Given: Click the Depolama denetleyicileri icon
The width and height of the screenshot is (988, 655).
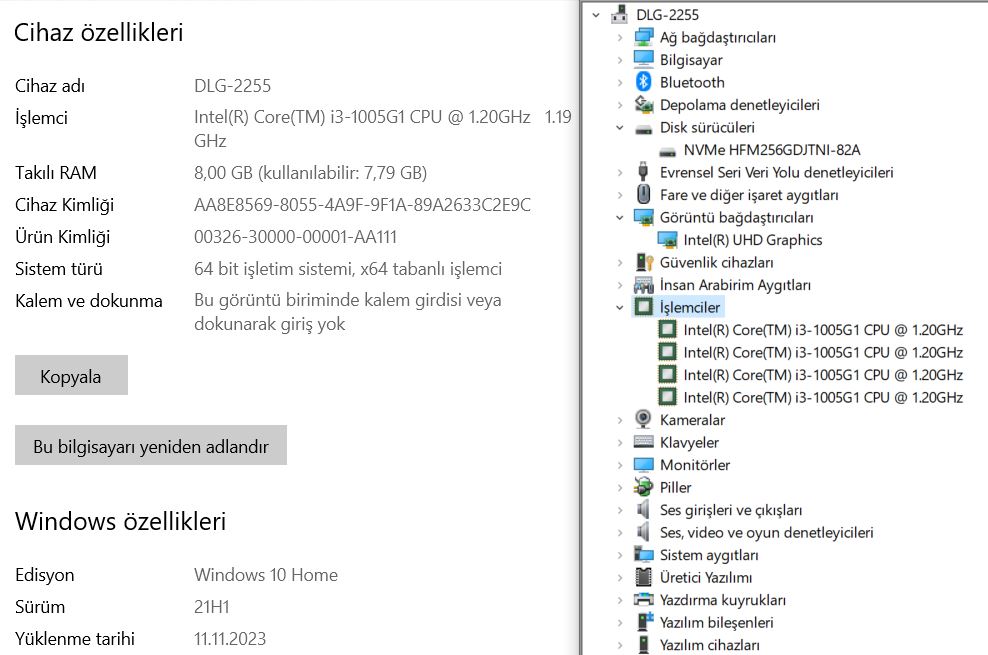Looking at the screenshot, I should pyautogui.click(x=643, y=105).
